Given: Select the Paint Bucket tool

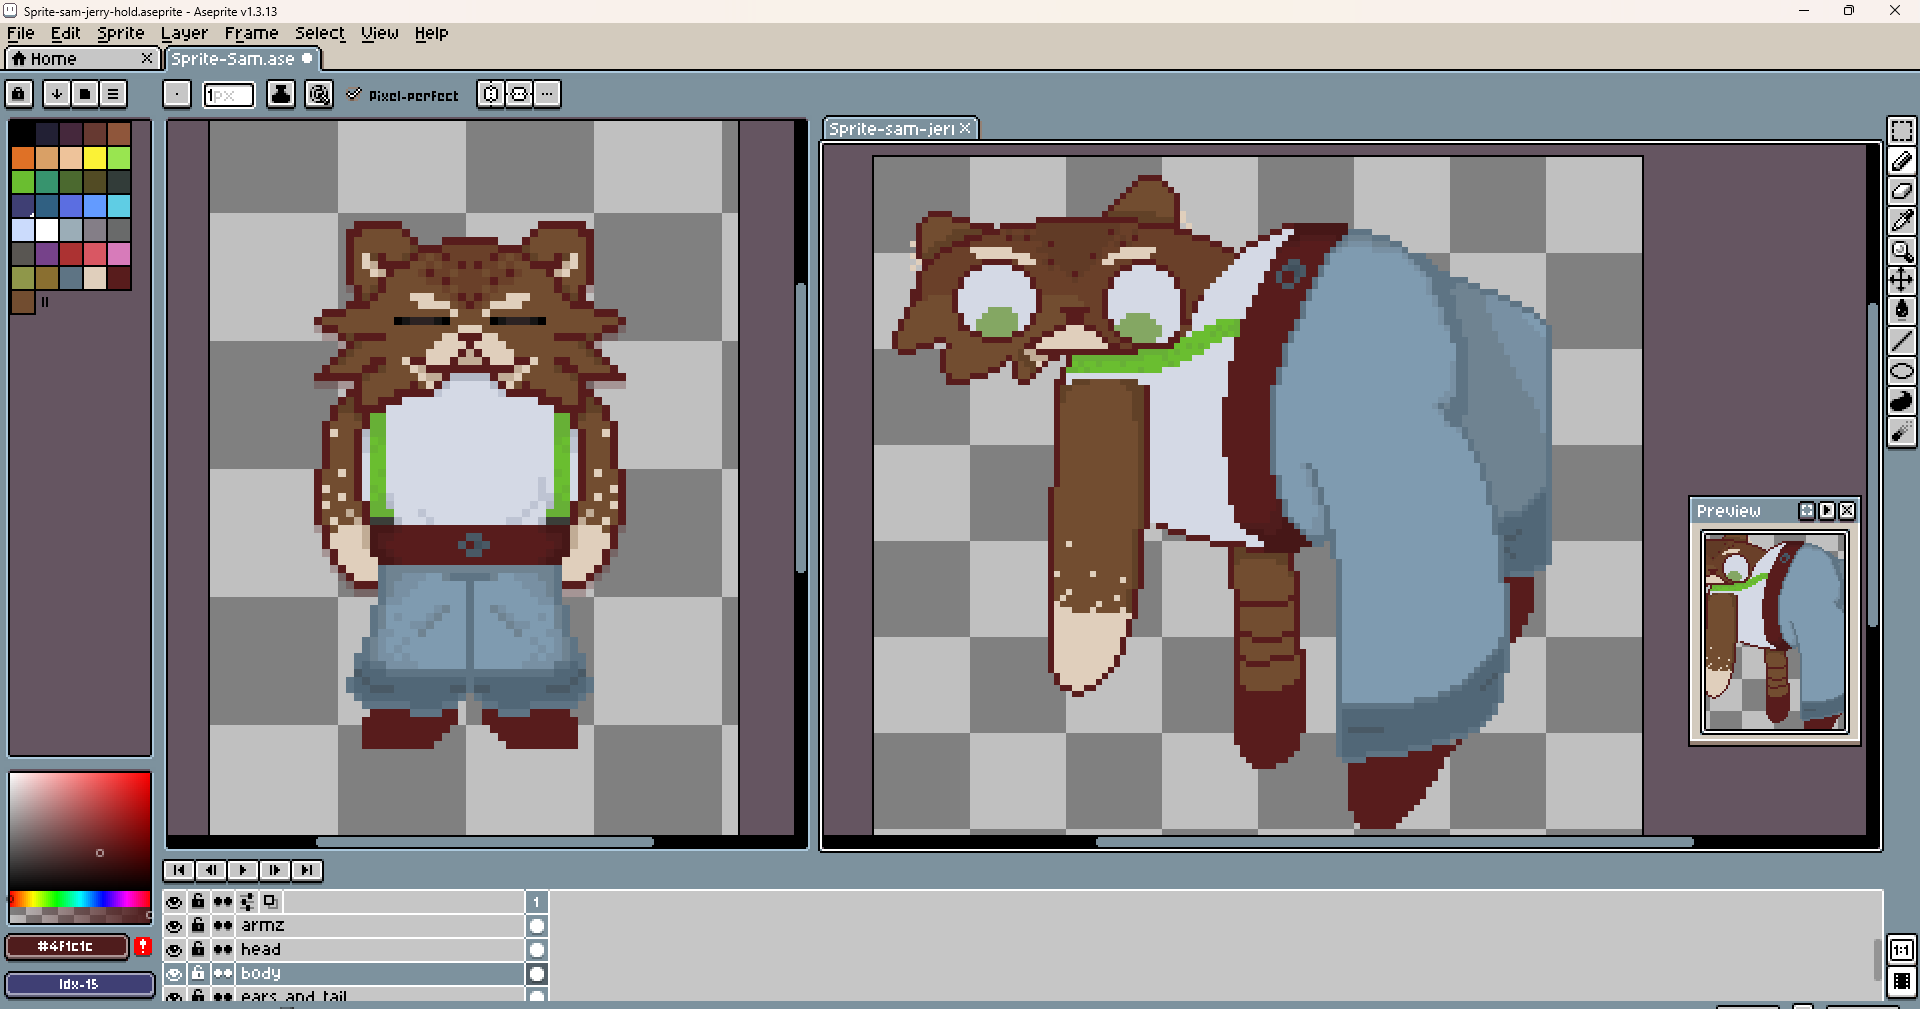Looking at the screenshot, I should tap(1901, 310).
